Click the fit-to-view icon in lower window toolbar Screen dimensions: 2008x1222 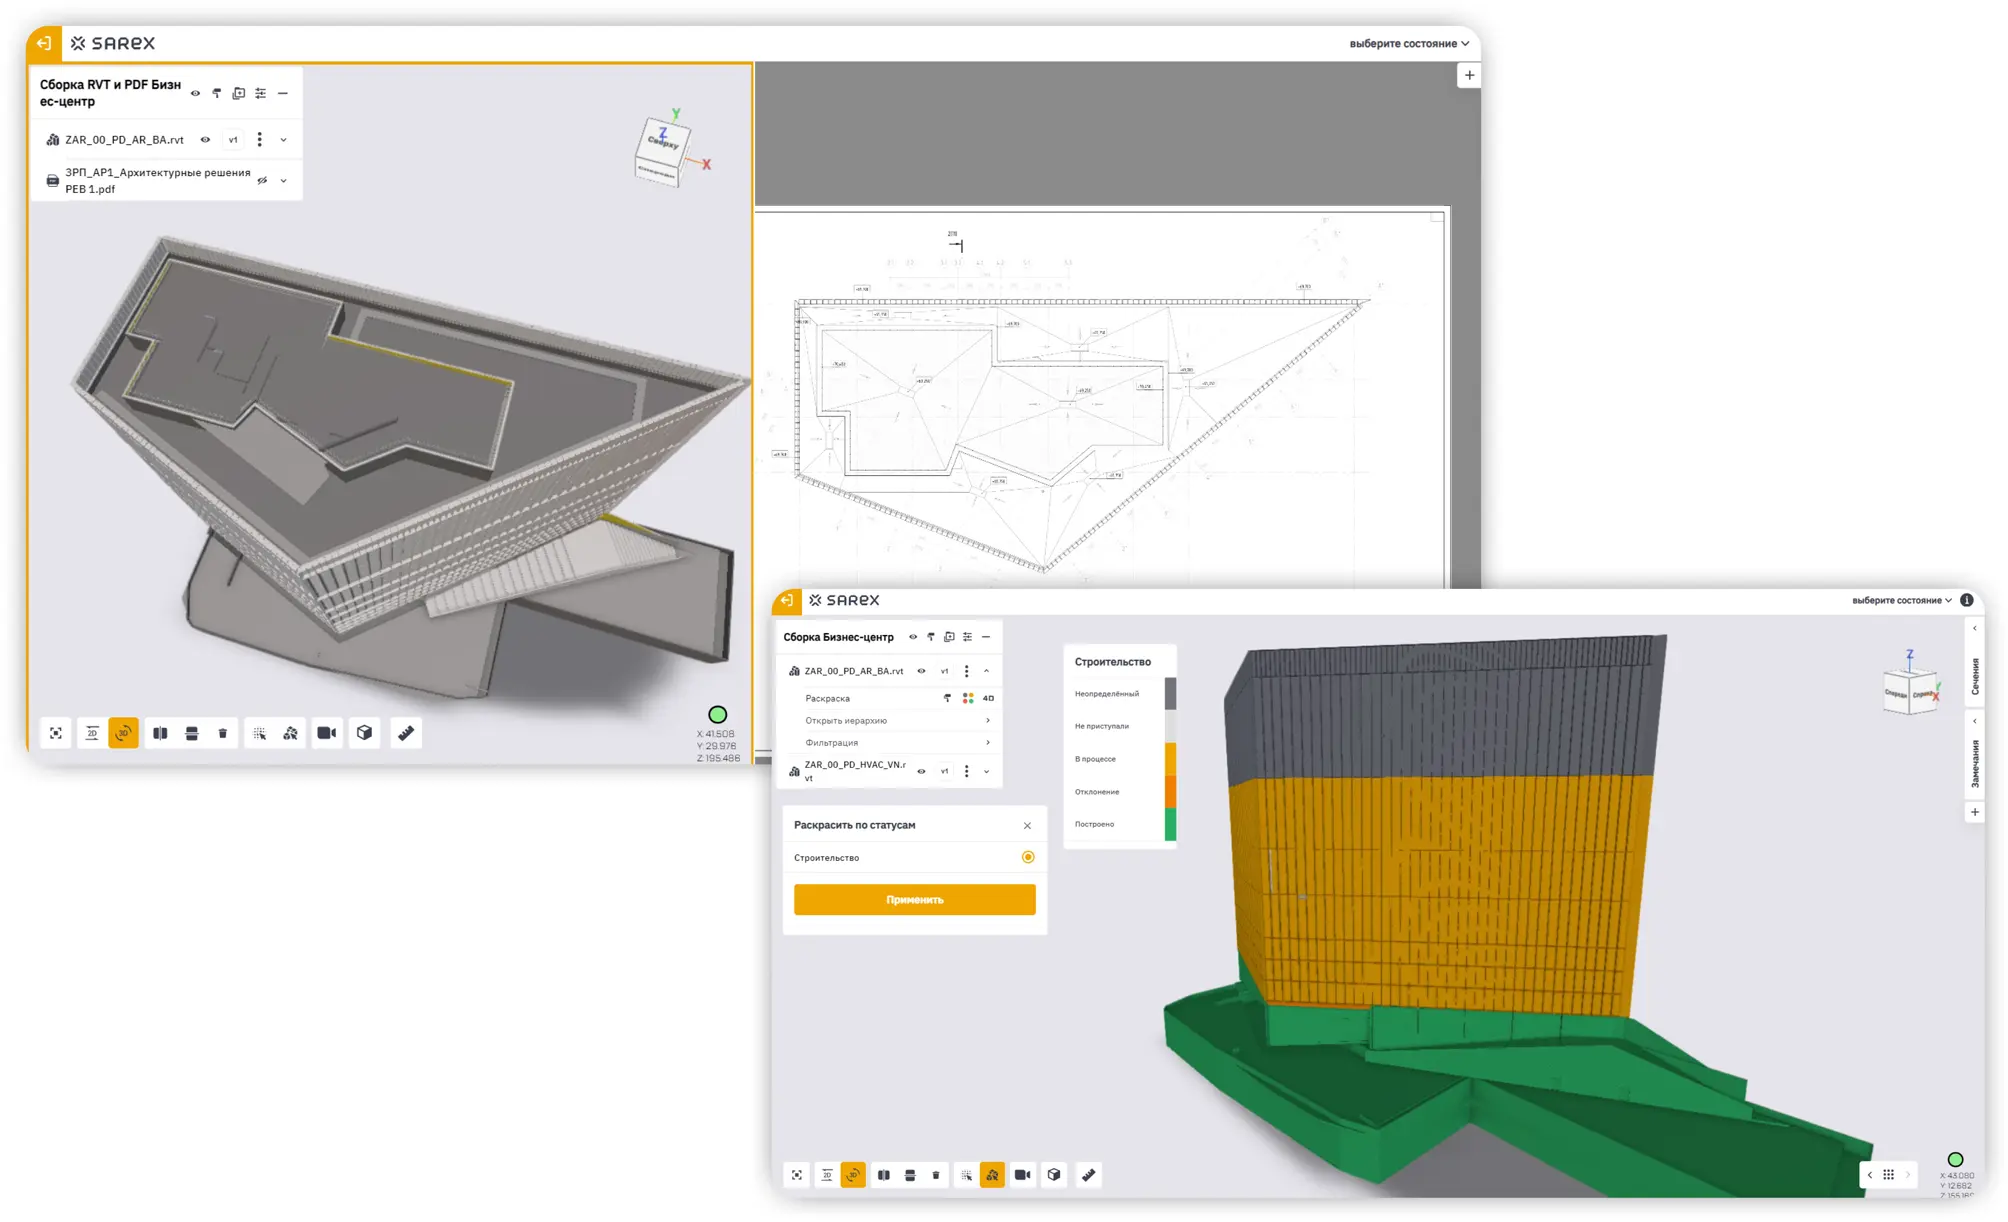tap(797, 1175)
